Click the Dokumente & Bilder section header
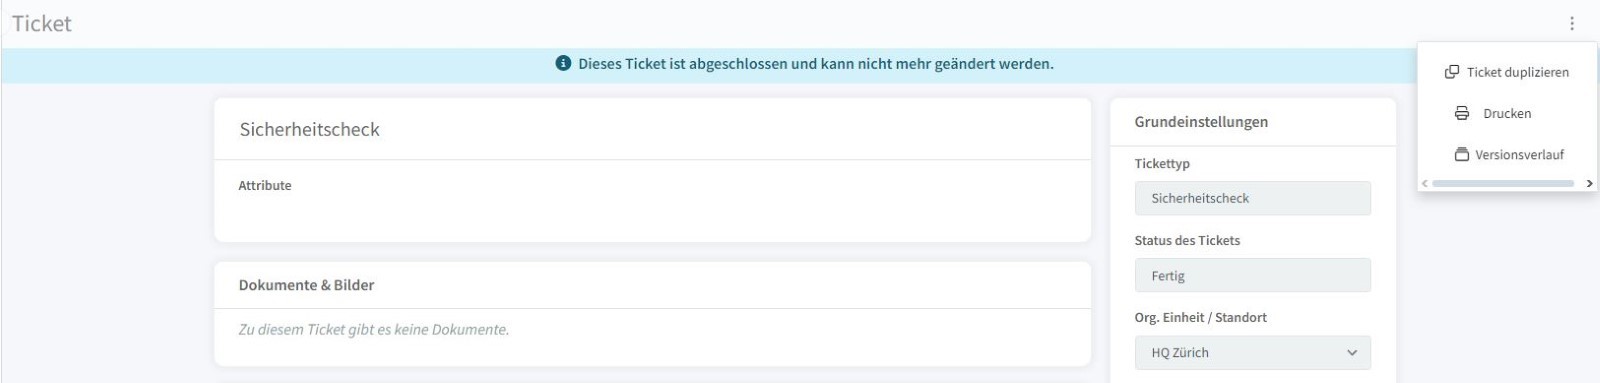This screenshot has height=383, width=1600. pos(306,285)
